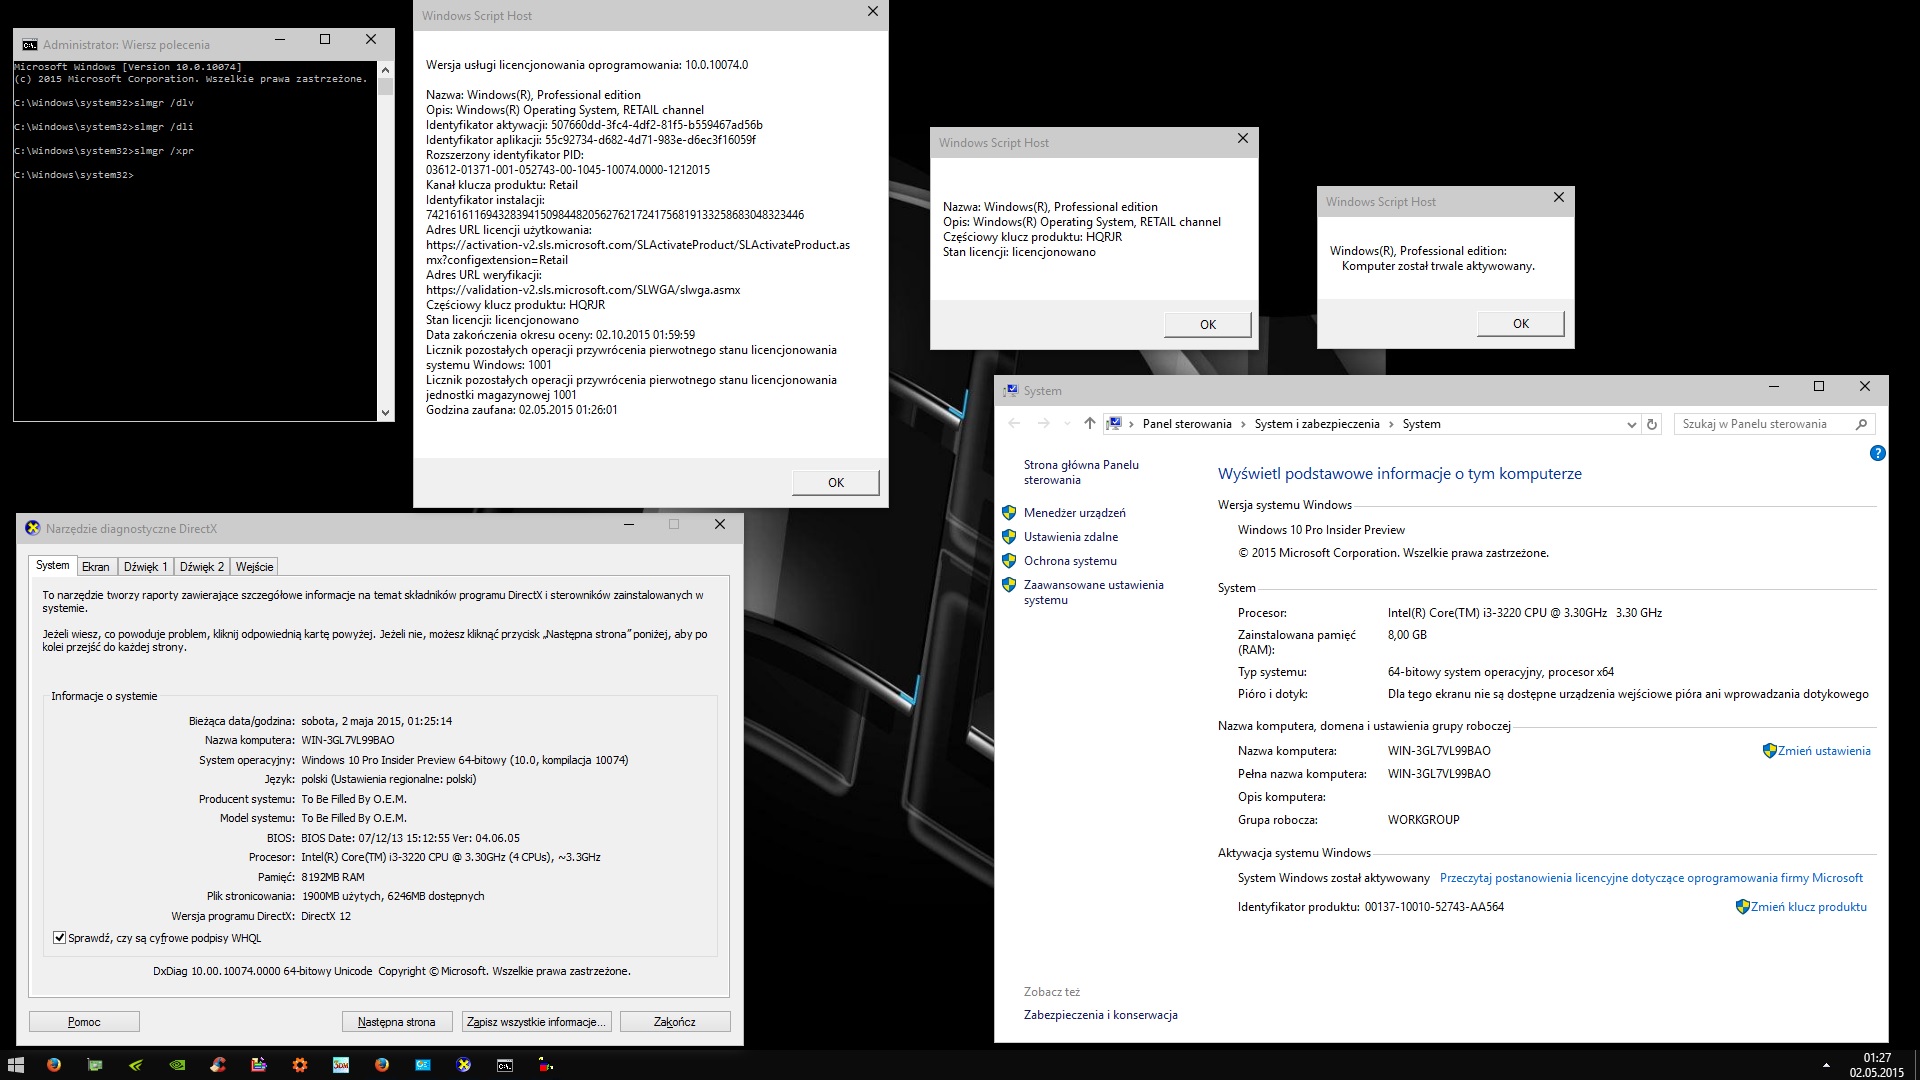Switch to the System control panel taskbar icon
The image size is (1920, 1080).
[423, 1065]
